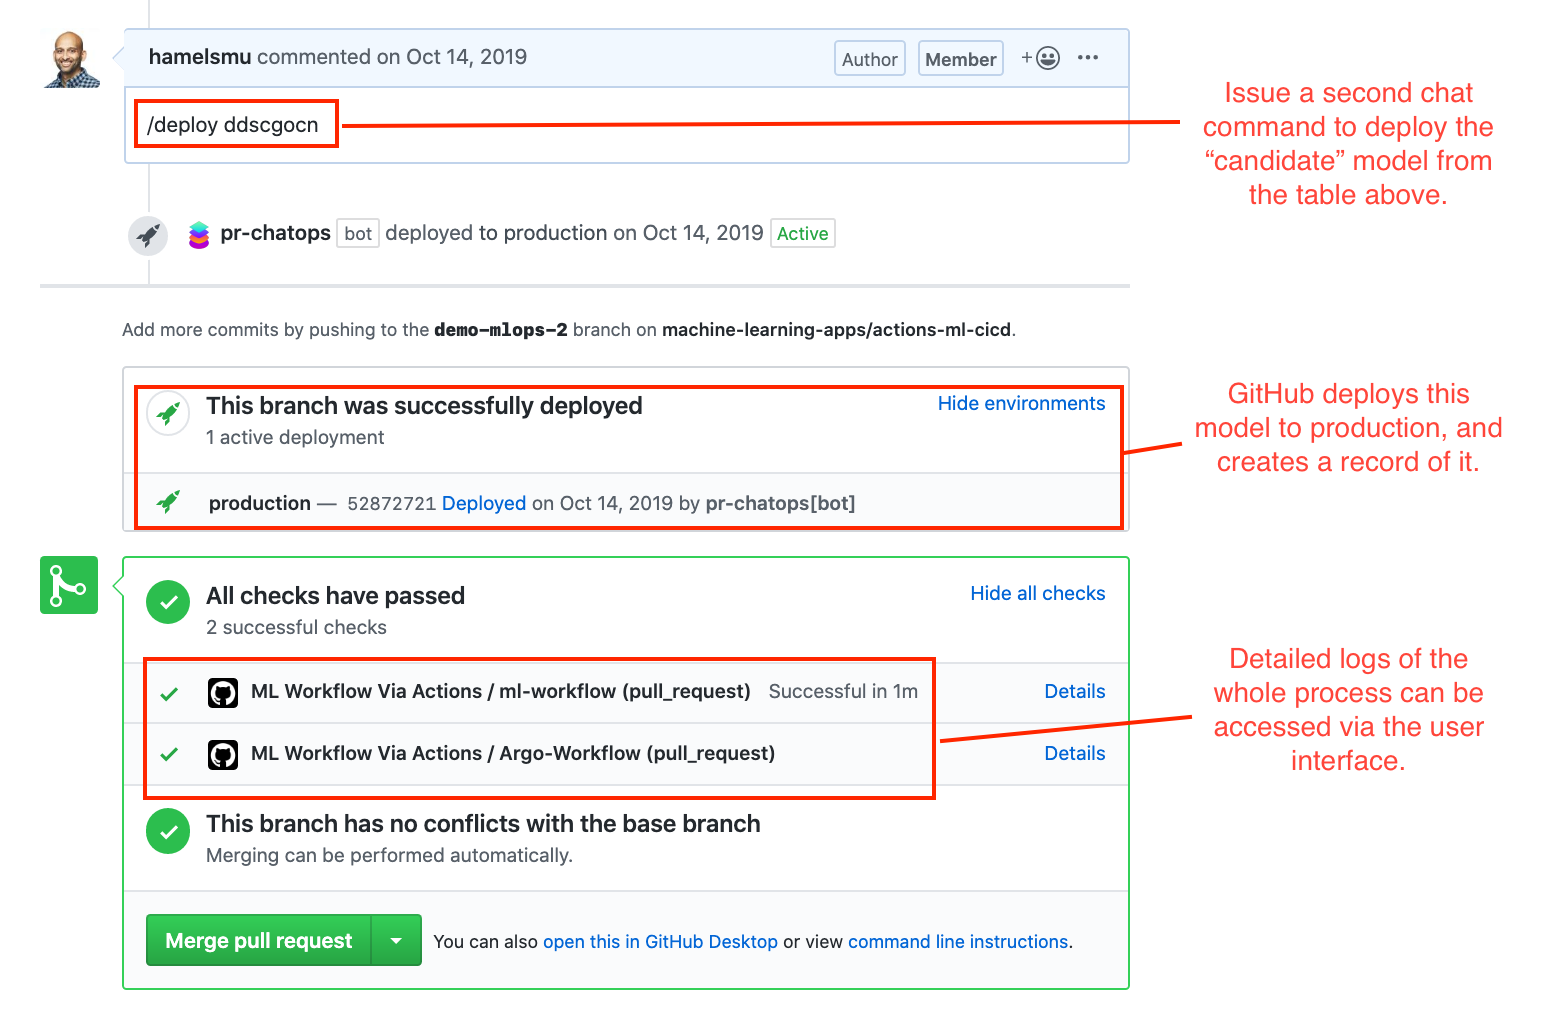Viewport: 1558px width, 1010px height.
Task: Open the add reaction emoji picker
Action: coord(1041,58)
